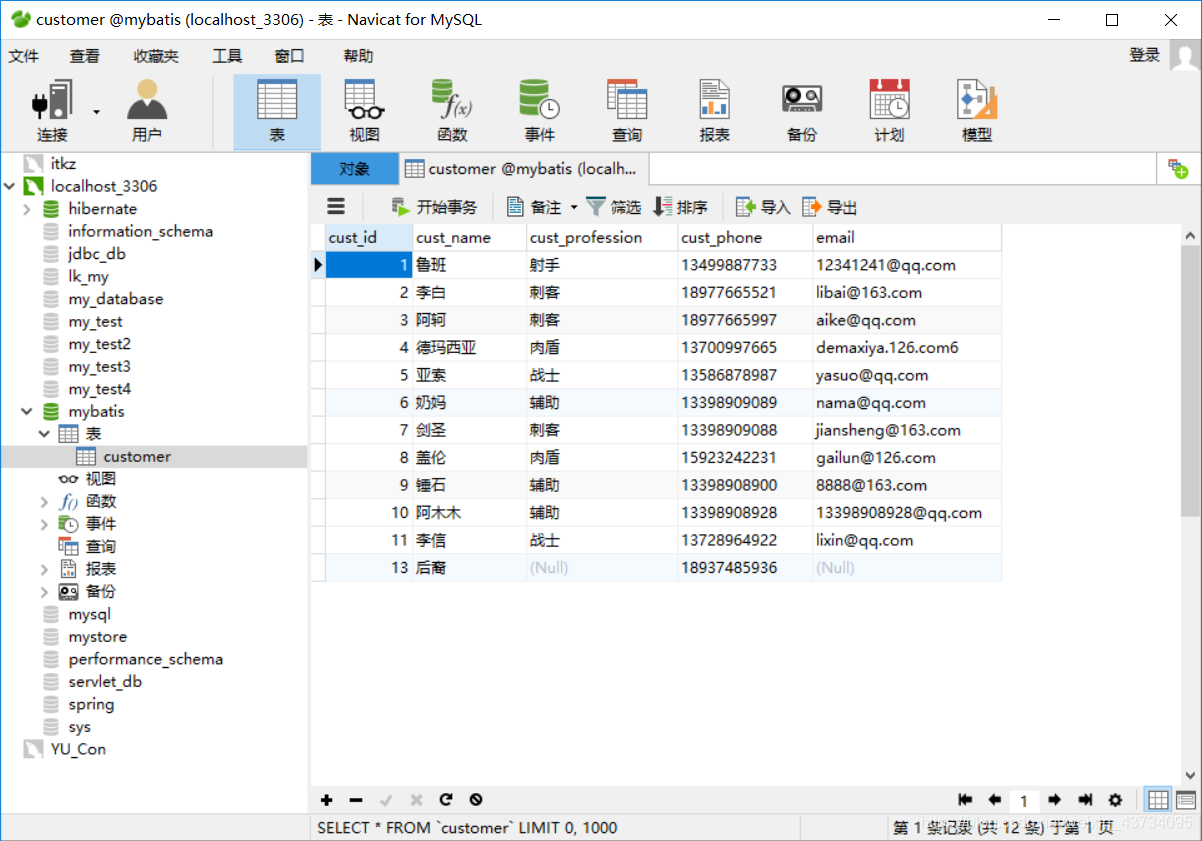Screen dimensions: 1202x841
Task: Select the YU_Con connection
Action: pos(78,749)
